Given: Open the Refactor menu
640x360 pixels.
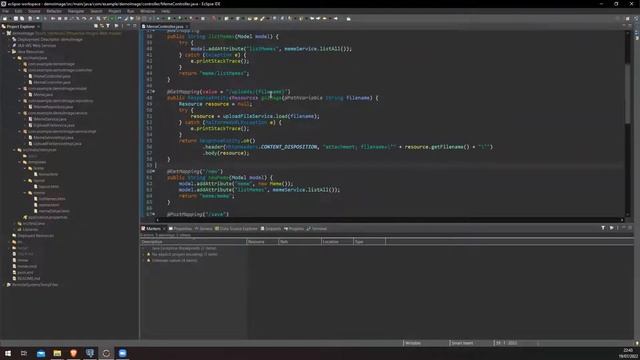Looking at the screenshot, I should click(x=54, y=11).
